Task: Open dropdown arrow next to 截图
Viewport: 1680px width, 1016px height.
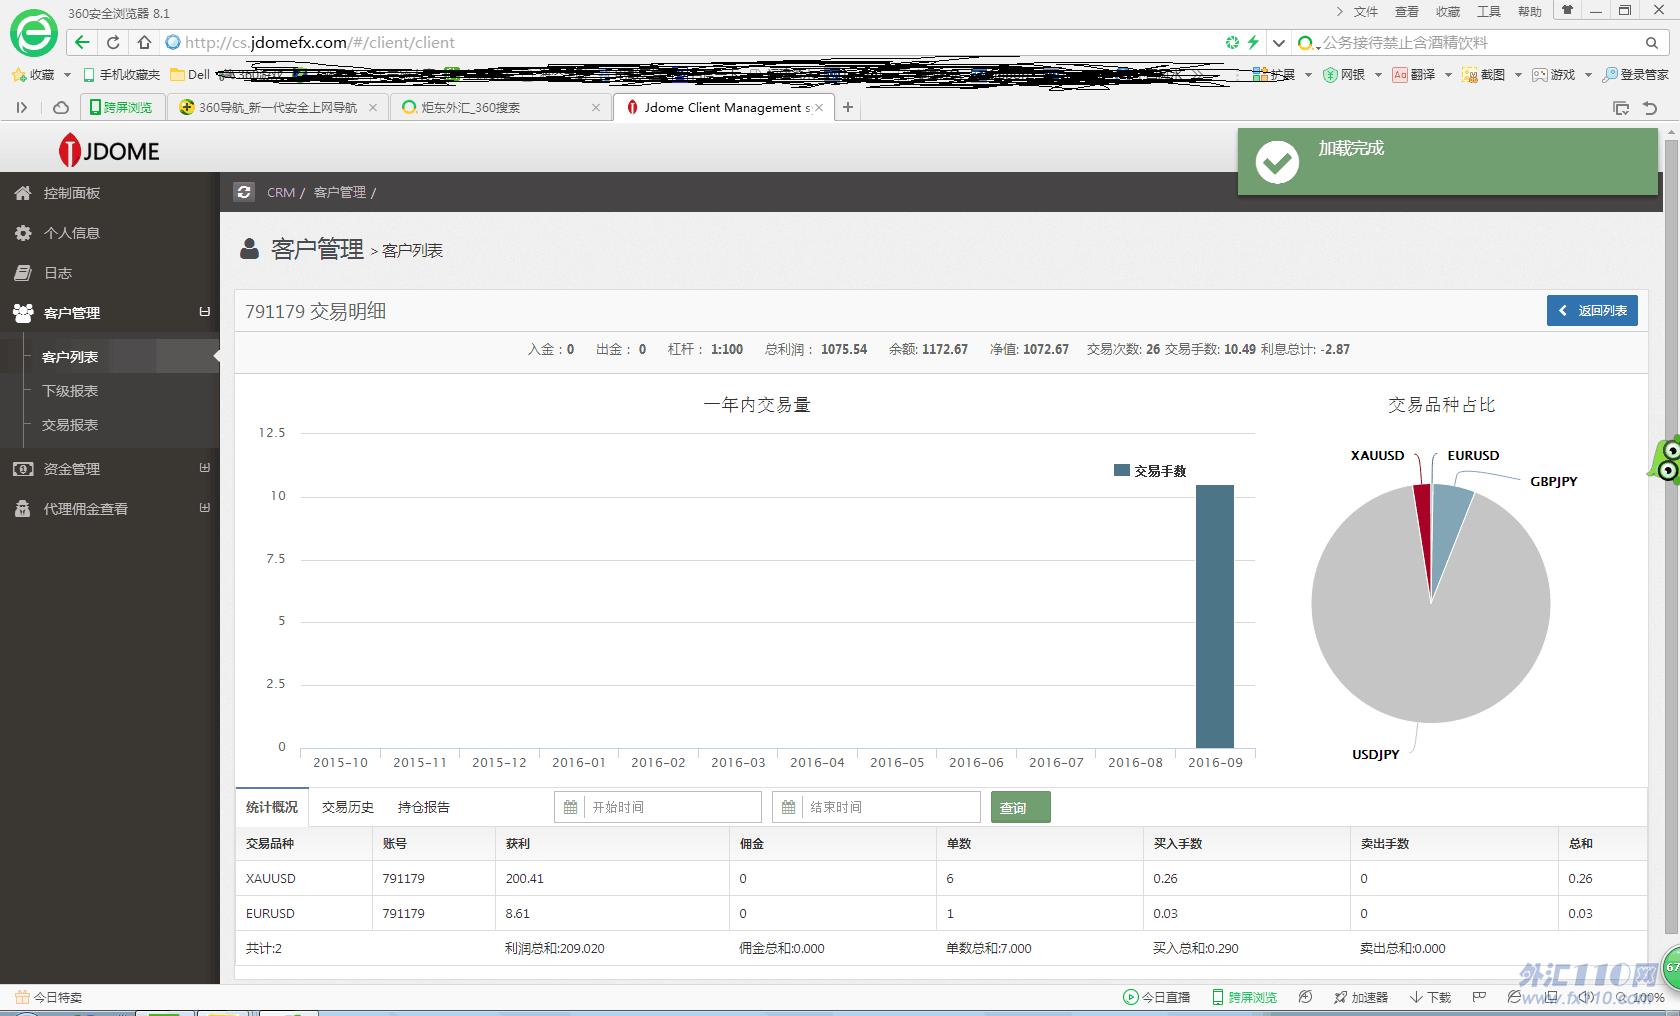Action: [x=1518, y=75]
